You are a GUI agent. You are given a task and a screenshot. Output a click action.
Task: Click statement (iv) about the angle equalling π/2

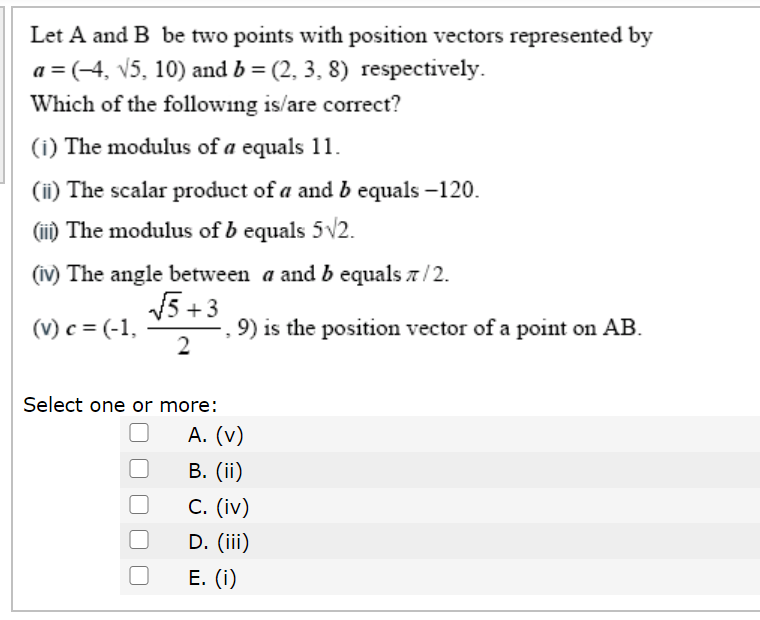pos(240,274)
